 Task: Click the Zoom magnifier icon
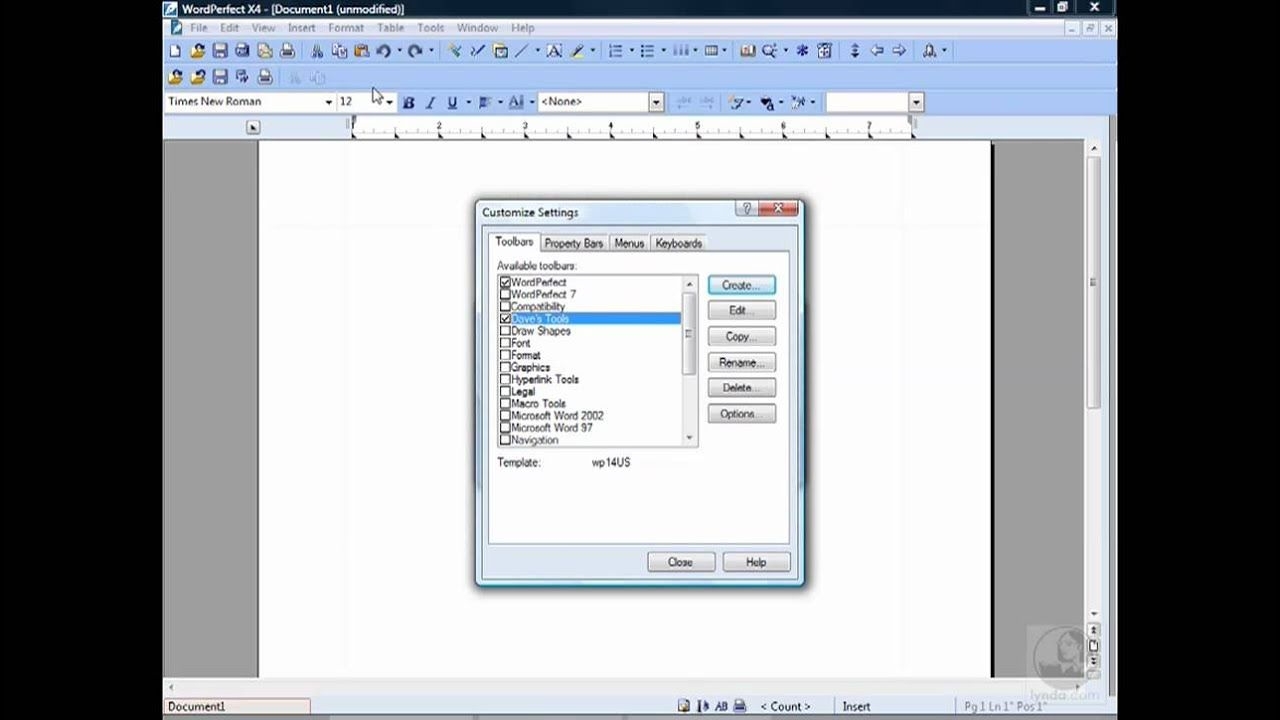point(770,51)
